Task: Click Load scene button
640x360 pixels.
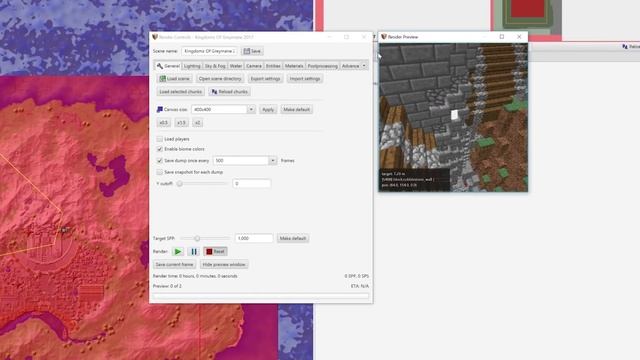Action: pos(175,78)
